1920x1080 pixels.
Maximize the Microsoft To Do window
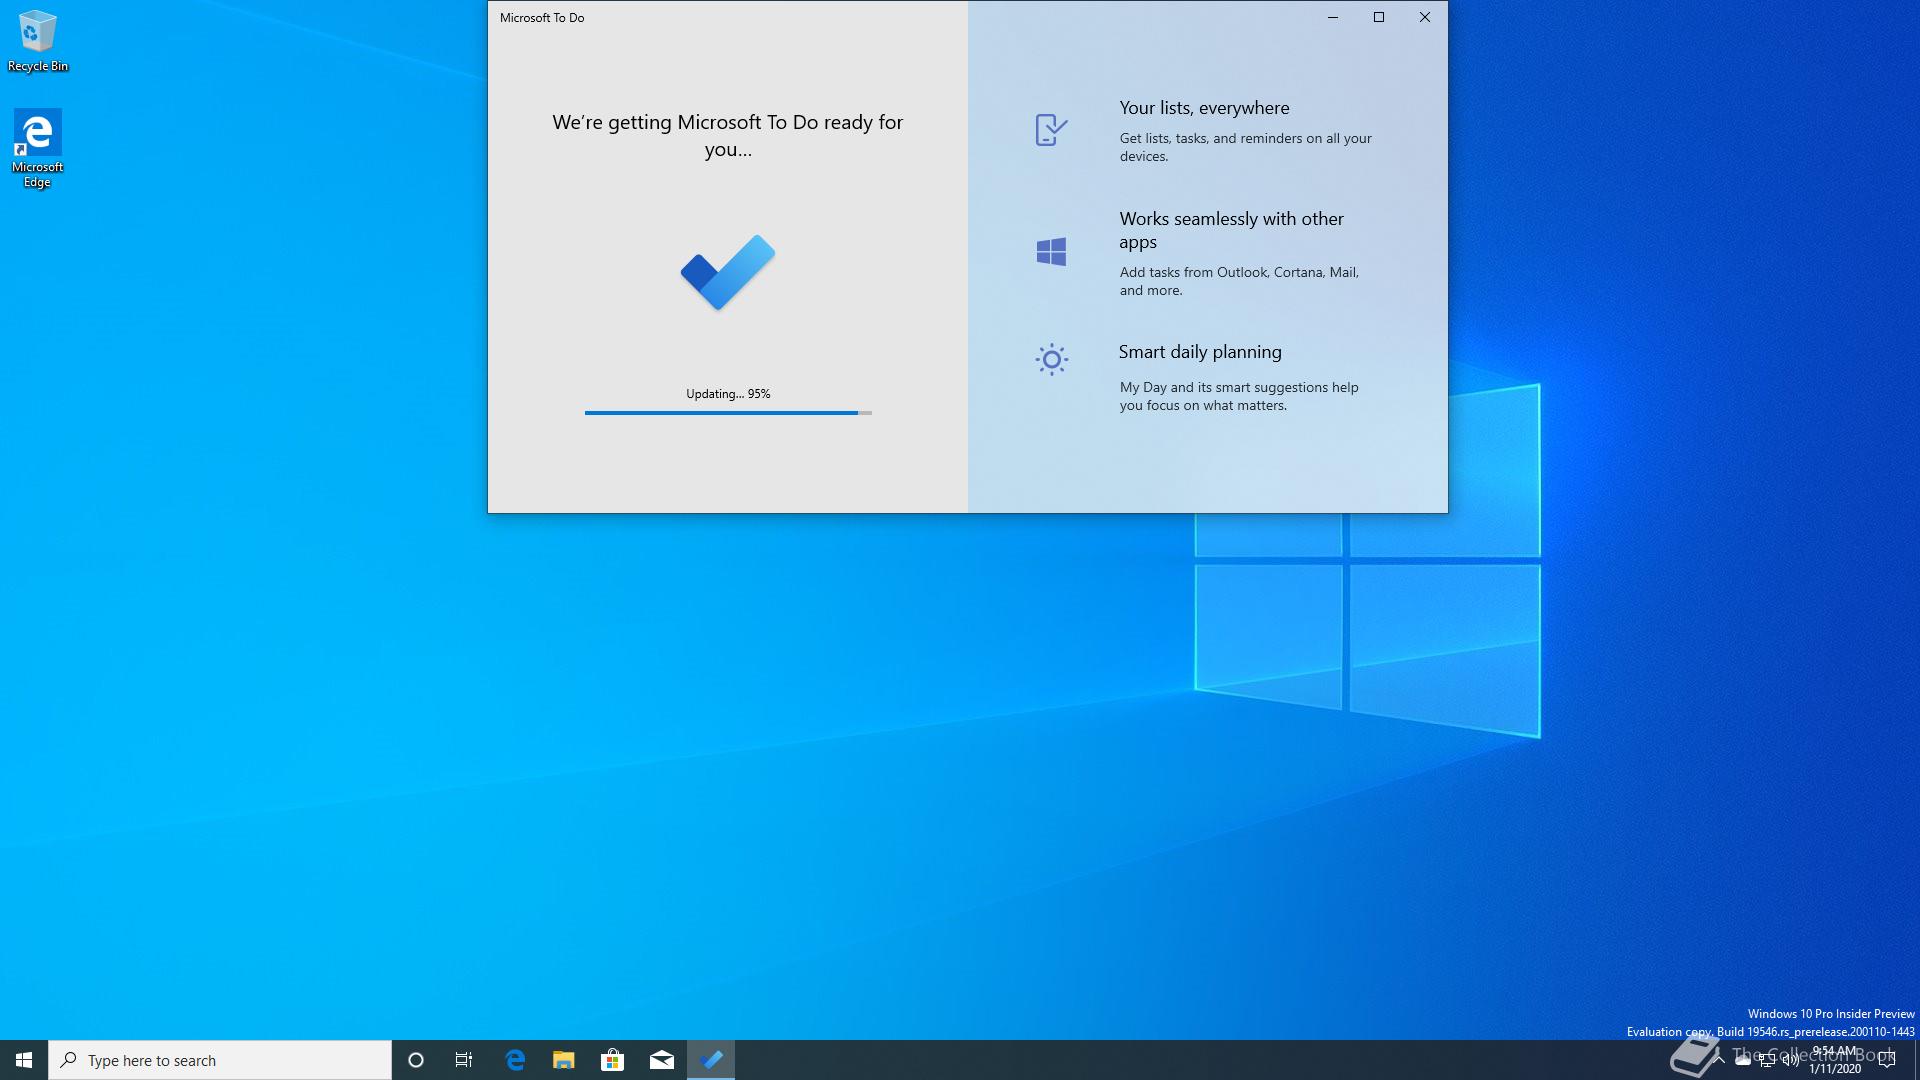point(1379,17)
